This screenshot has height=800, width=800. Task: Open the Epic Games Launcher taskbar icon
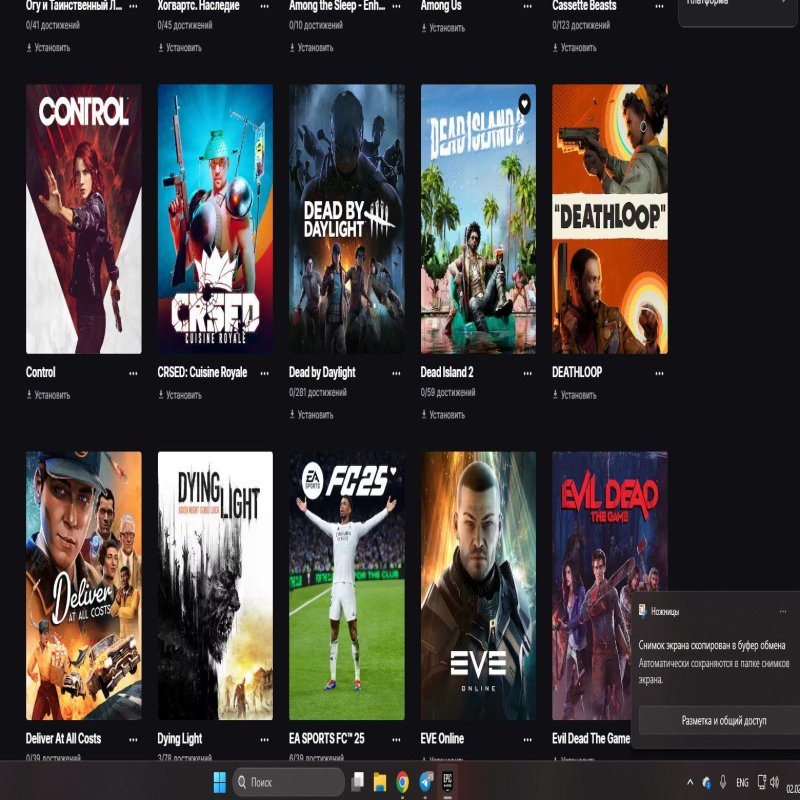click(449, 782)
